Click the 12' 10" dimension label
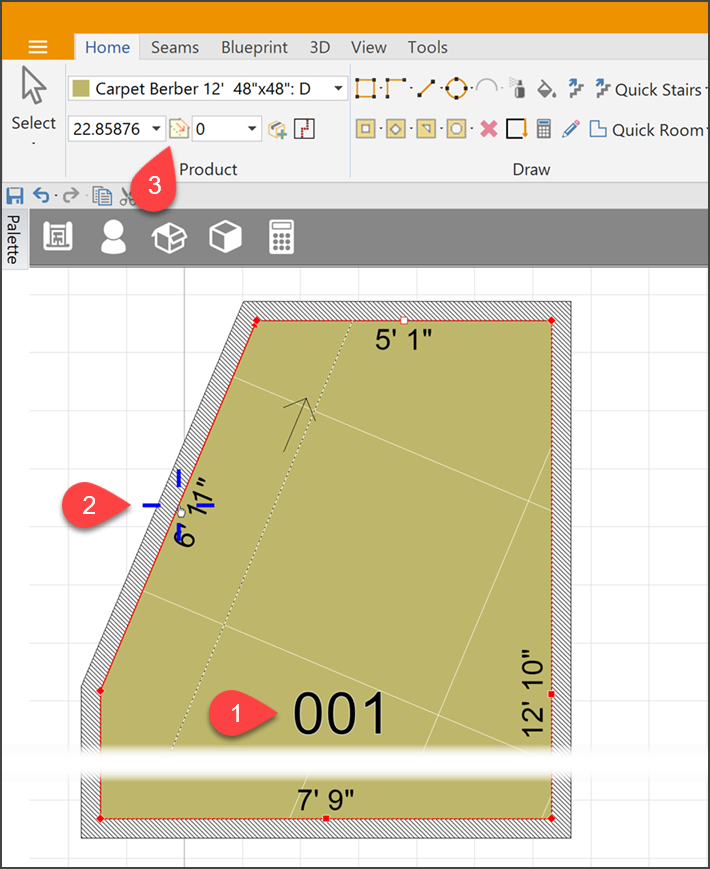Image resolution: width=710 pixels, height=869 pixels. pyautogui.click(x=534, y=693)
